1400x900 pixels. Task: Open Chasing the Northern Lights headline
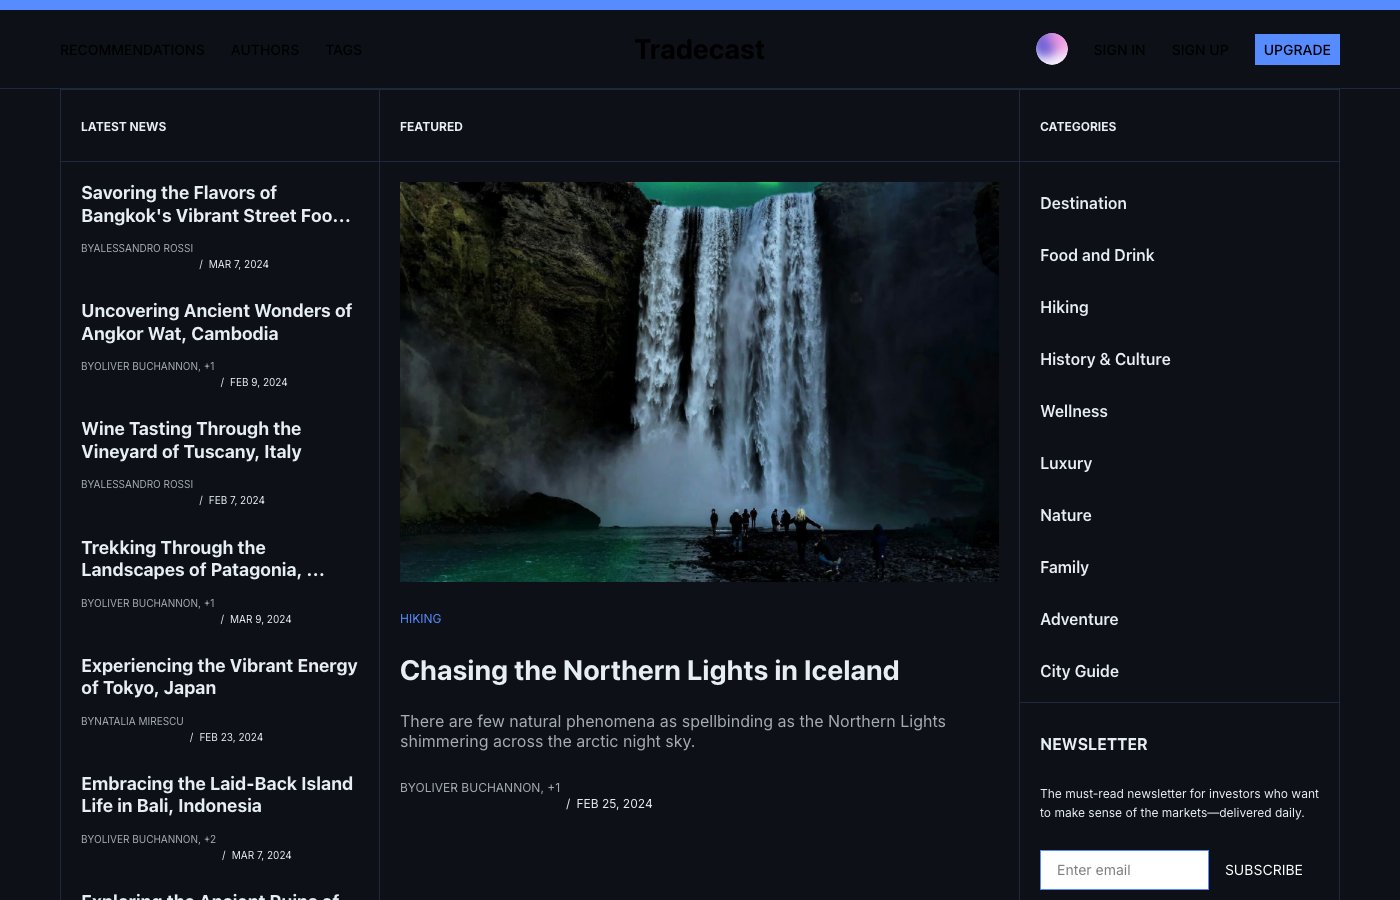[x=649, y=670]
